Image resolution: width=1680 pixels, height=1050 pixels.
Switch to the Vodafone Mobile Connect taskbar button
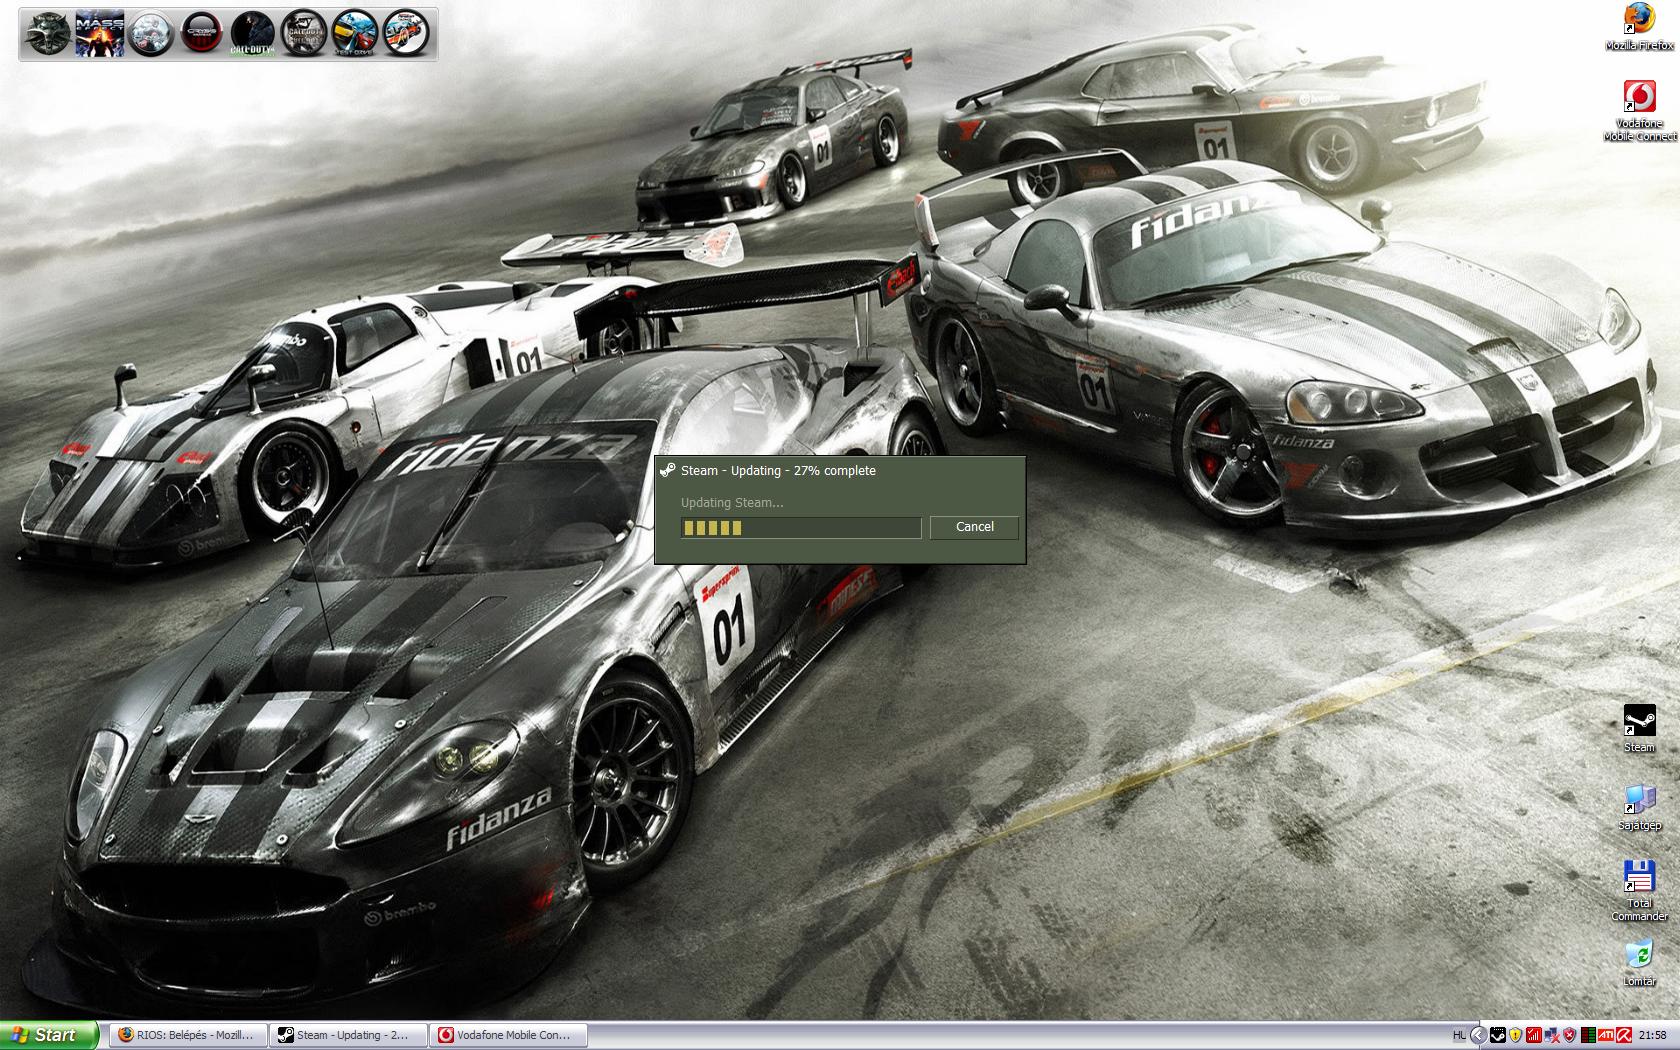tap(509, 1035)
